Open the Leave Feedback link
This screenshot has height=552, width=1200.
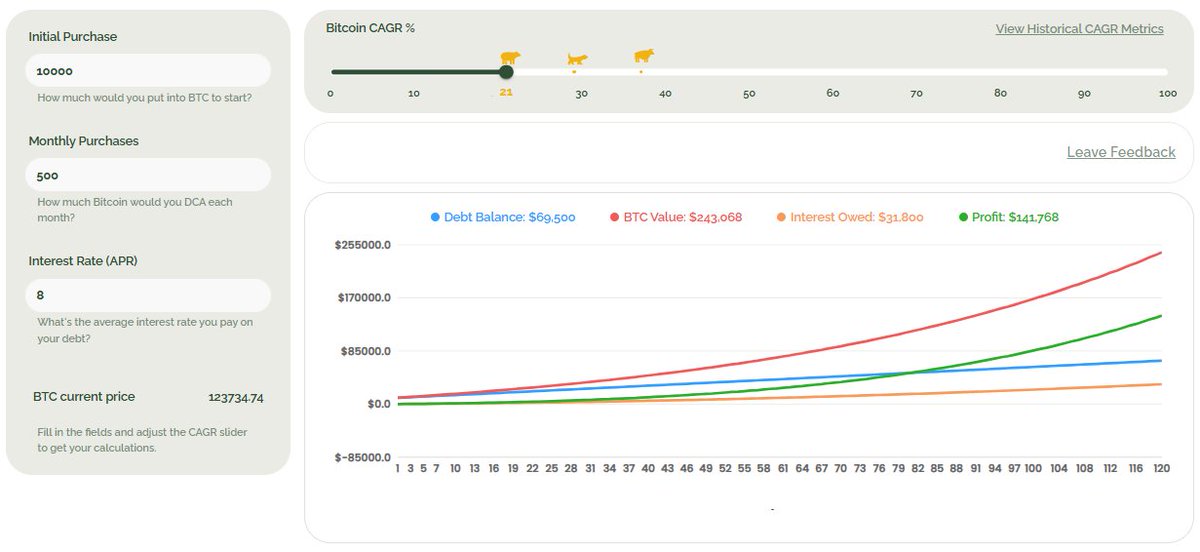(x=1121, y=152)
